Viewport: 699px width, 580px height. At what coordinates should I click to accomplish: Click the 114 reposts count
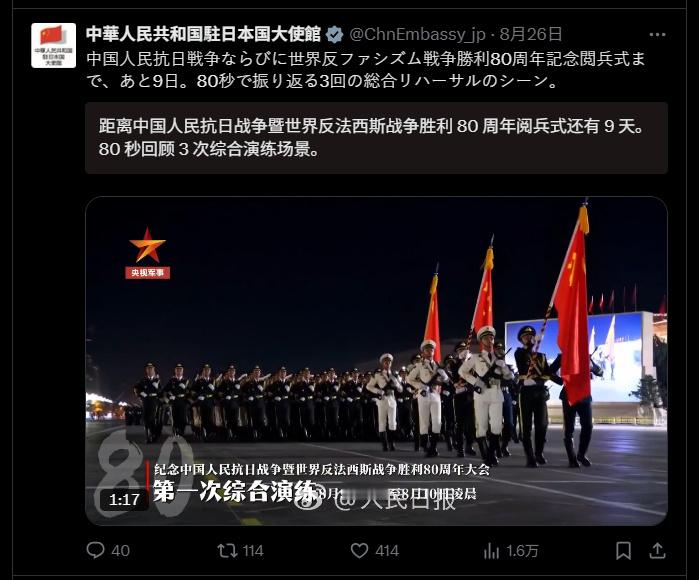tap(253, 551)
